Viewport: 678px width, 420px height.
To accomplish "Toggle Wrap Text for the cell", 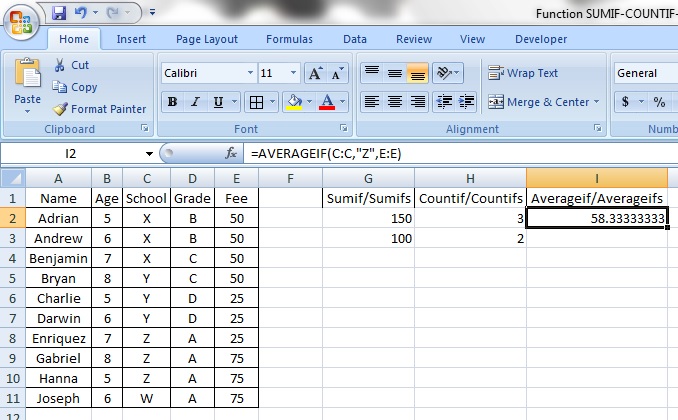I will (x=522, y=73).
